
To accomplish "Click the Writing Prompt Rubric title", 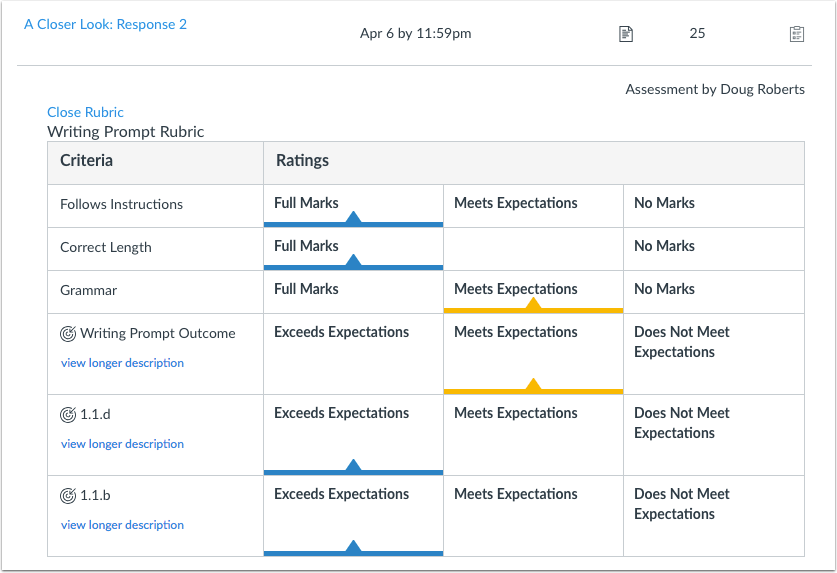I will [x=125, y=132].
